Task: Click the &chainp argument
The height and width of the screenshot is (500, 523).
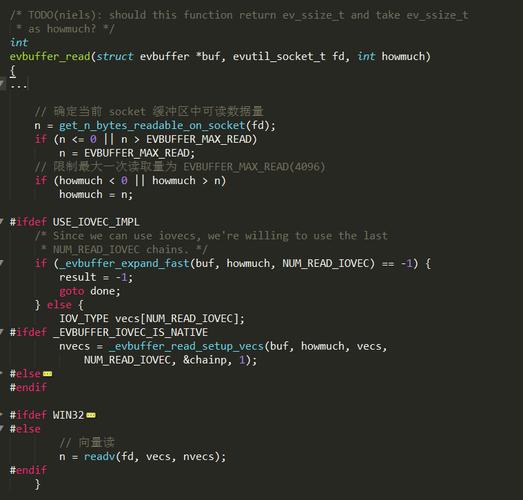Action: pyautogui.click(x=204, y=360)
